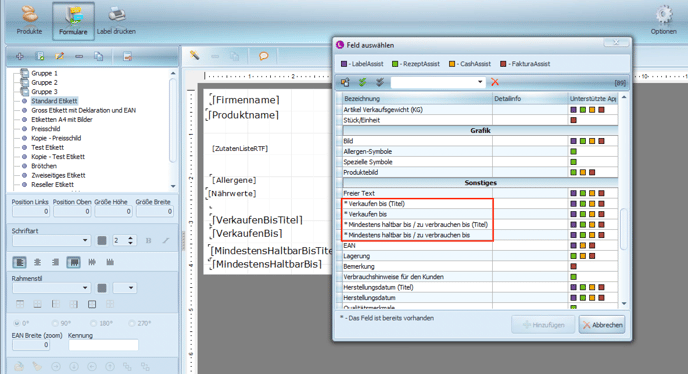Select the Allergen-Symbole field row

[x=480, y=151]
